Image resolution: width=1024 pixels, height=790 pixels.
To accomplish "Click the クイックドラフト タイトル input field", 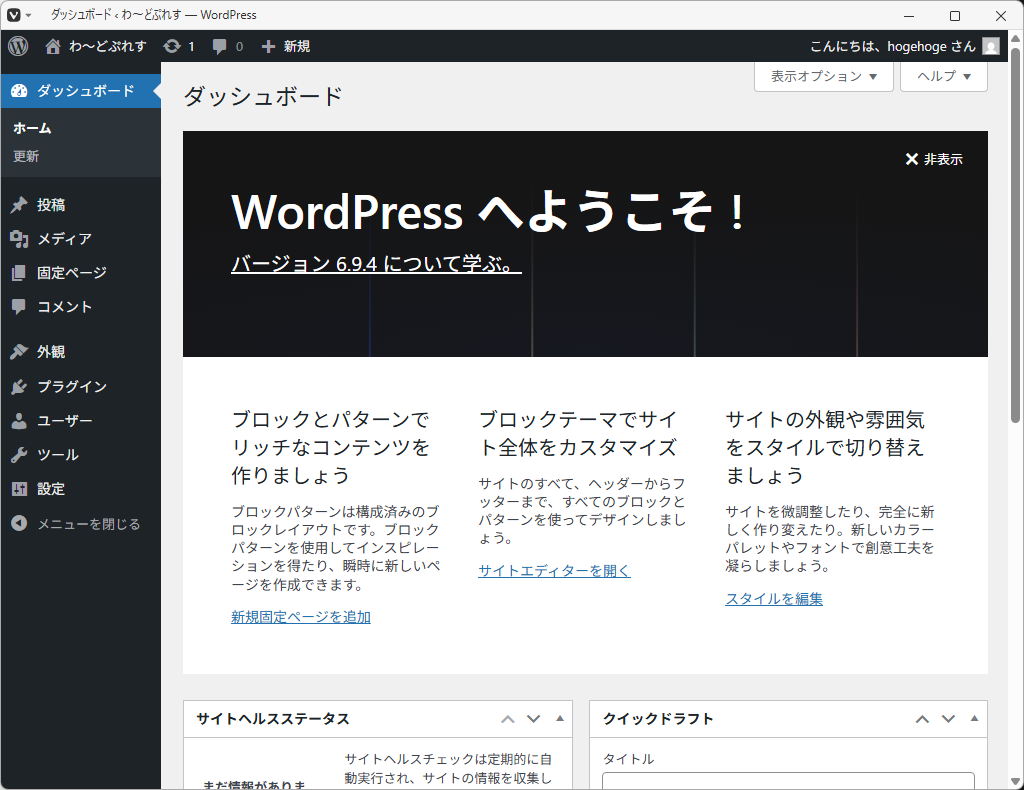I will 788,780.
